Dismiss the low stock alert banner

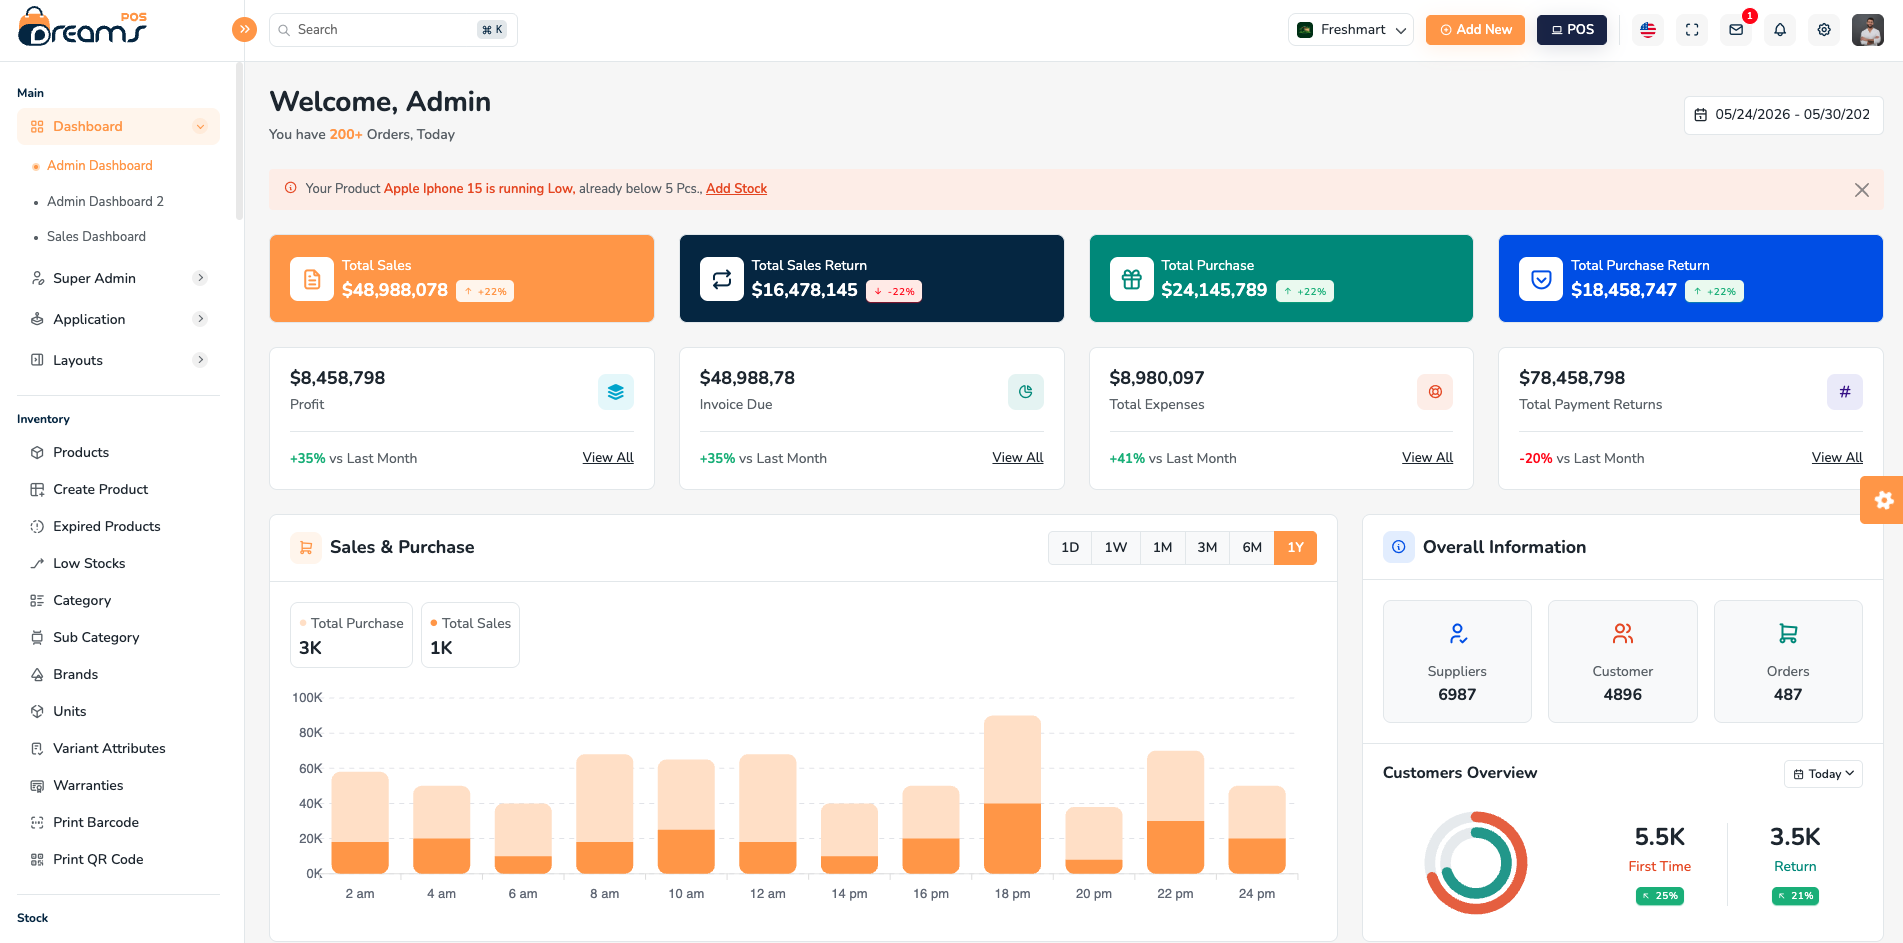point(1861,190)
